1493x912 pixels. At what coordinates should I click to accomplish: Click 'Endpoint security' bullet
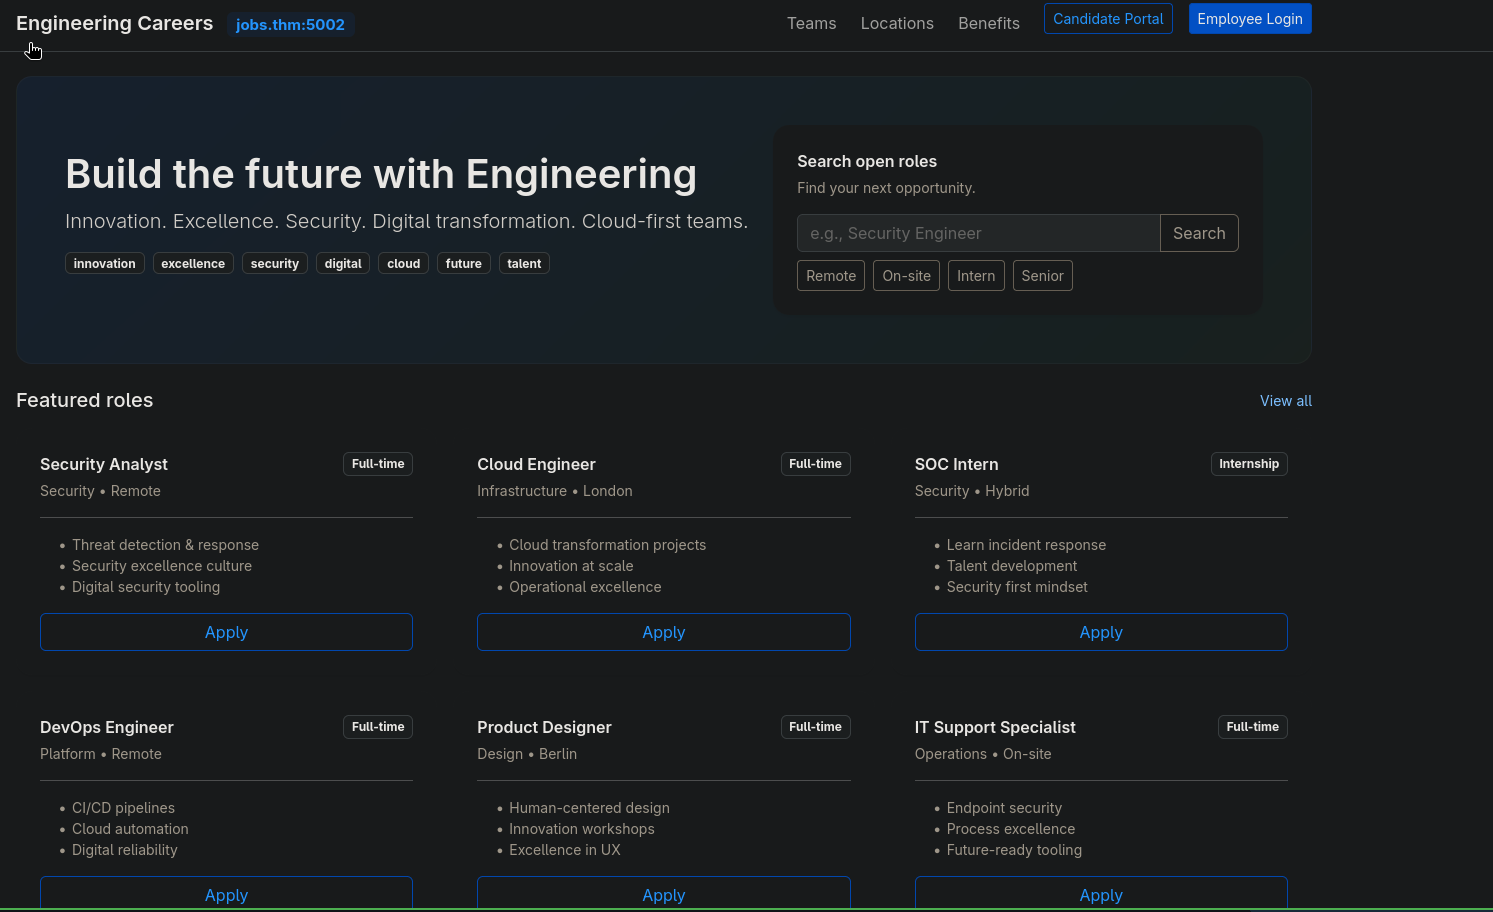(x=1004, y=808)
